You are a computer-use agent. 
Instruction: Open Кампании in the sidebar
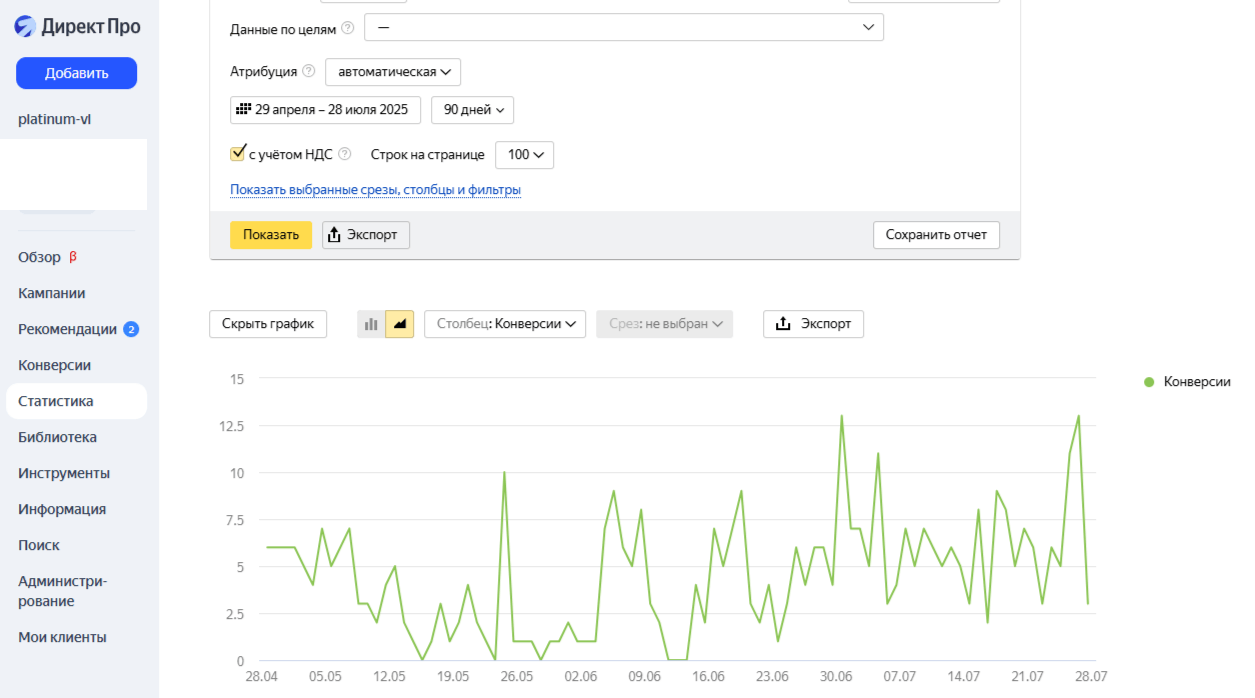[x=52, y=293]
